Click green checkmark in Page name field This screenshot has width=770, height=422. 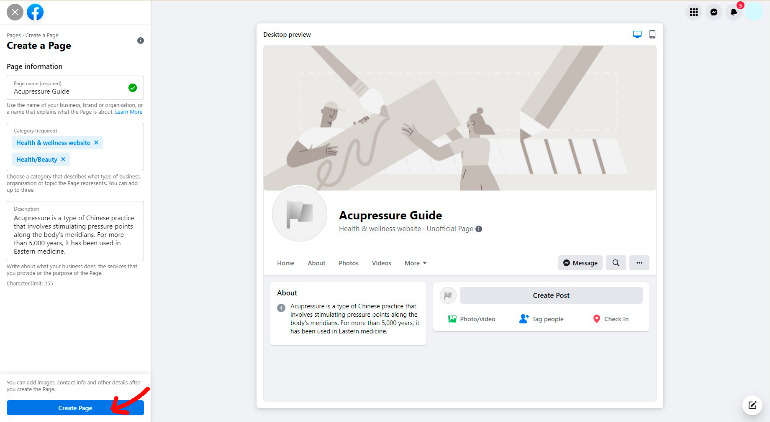pos(133,88)
